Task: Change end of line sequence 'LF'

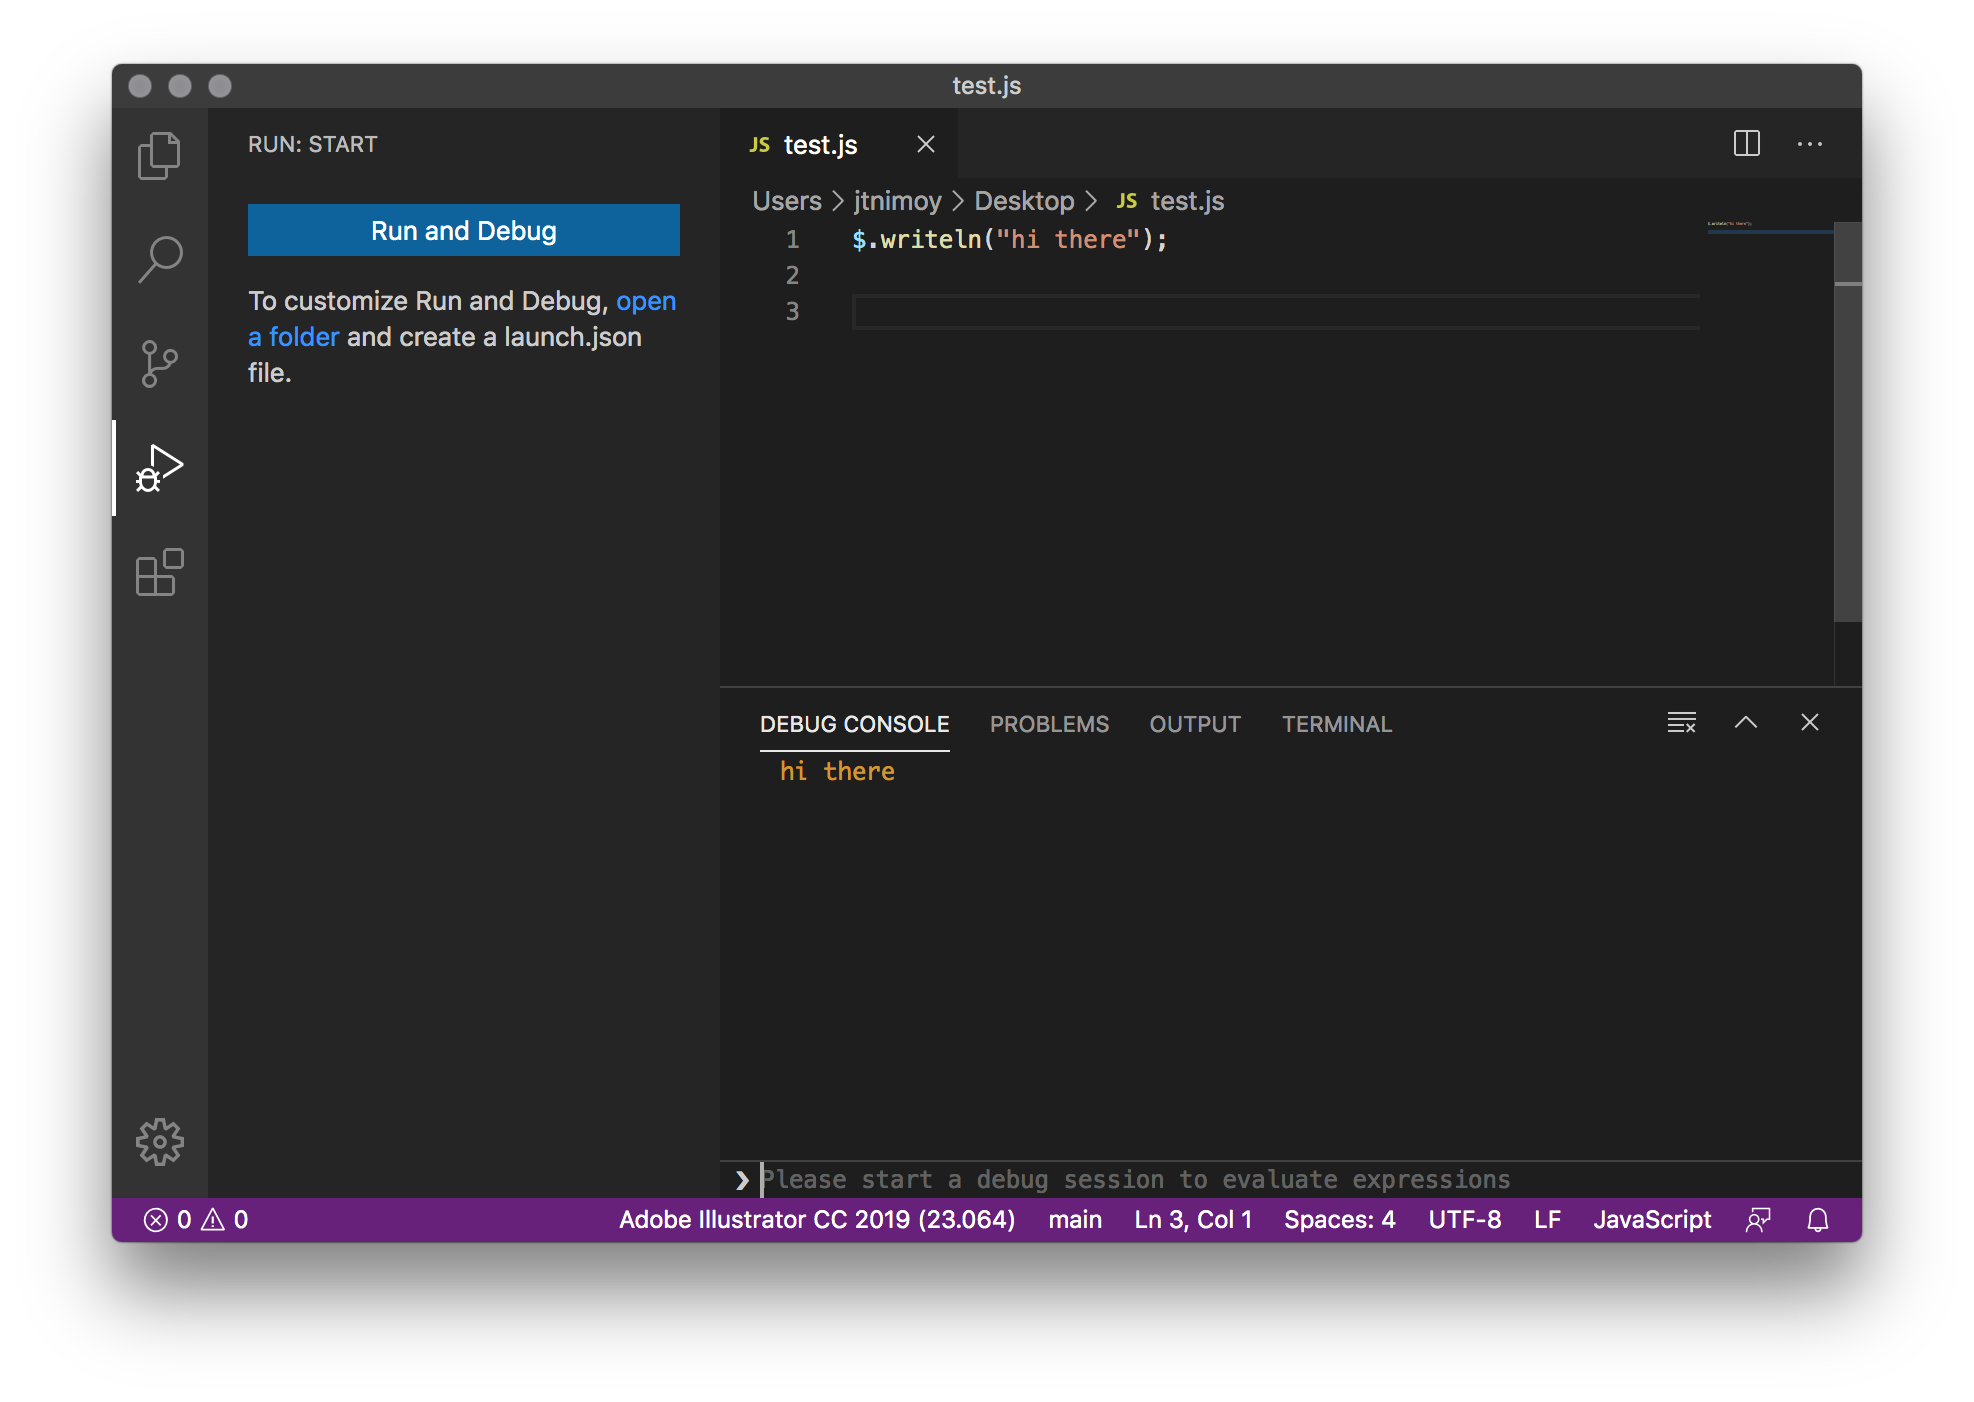Action: (x=1547, y=1220)
